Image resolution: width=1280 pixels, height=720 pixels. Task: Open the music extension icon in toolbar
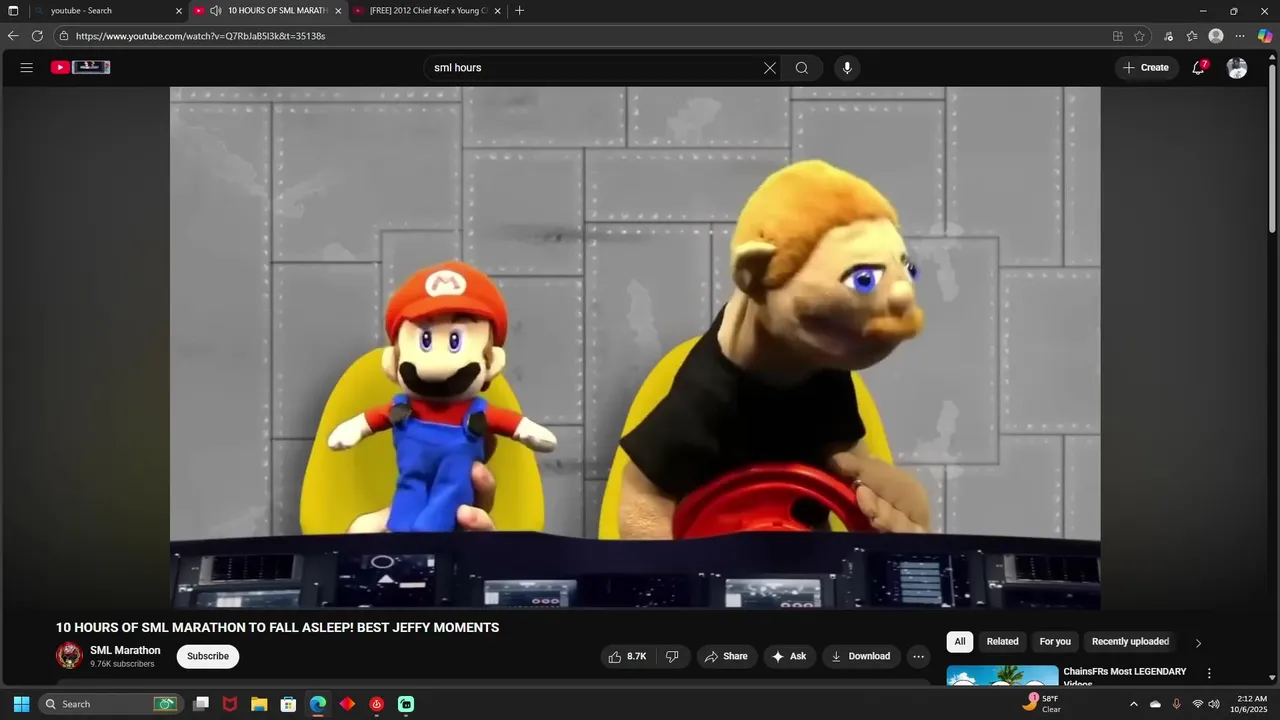(1168, 36)
